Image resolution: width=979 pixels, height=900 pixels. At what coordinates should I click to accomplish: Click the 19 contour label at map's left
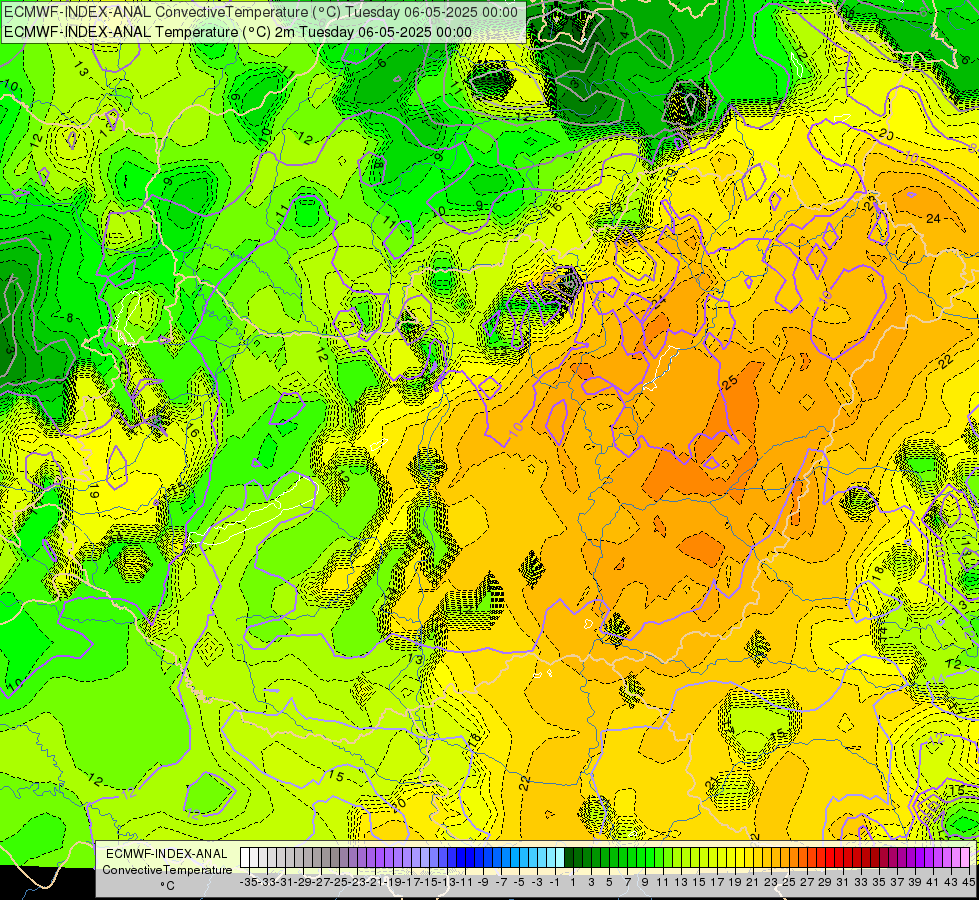click(94, 493)
